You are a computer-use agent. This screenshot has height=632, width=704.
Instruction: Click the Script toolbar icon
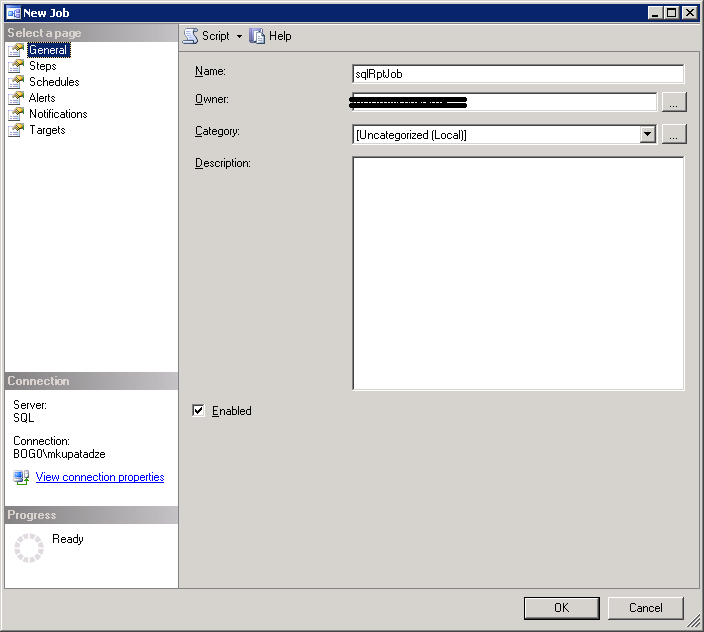190,36
